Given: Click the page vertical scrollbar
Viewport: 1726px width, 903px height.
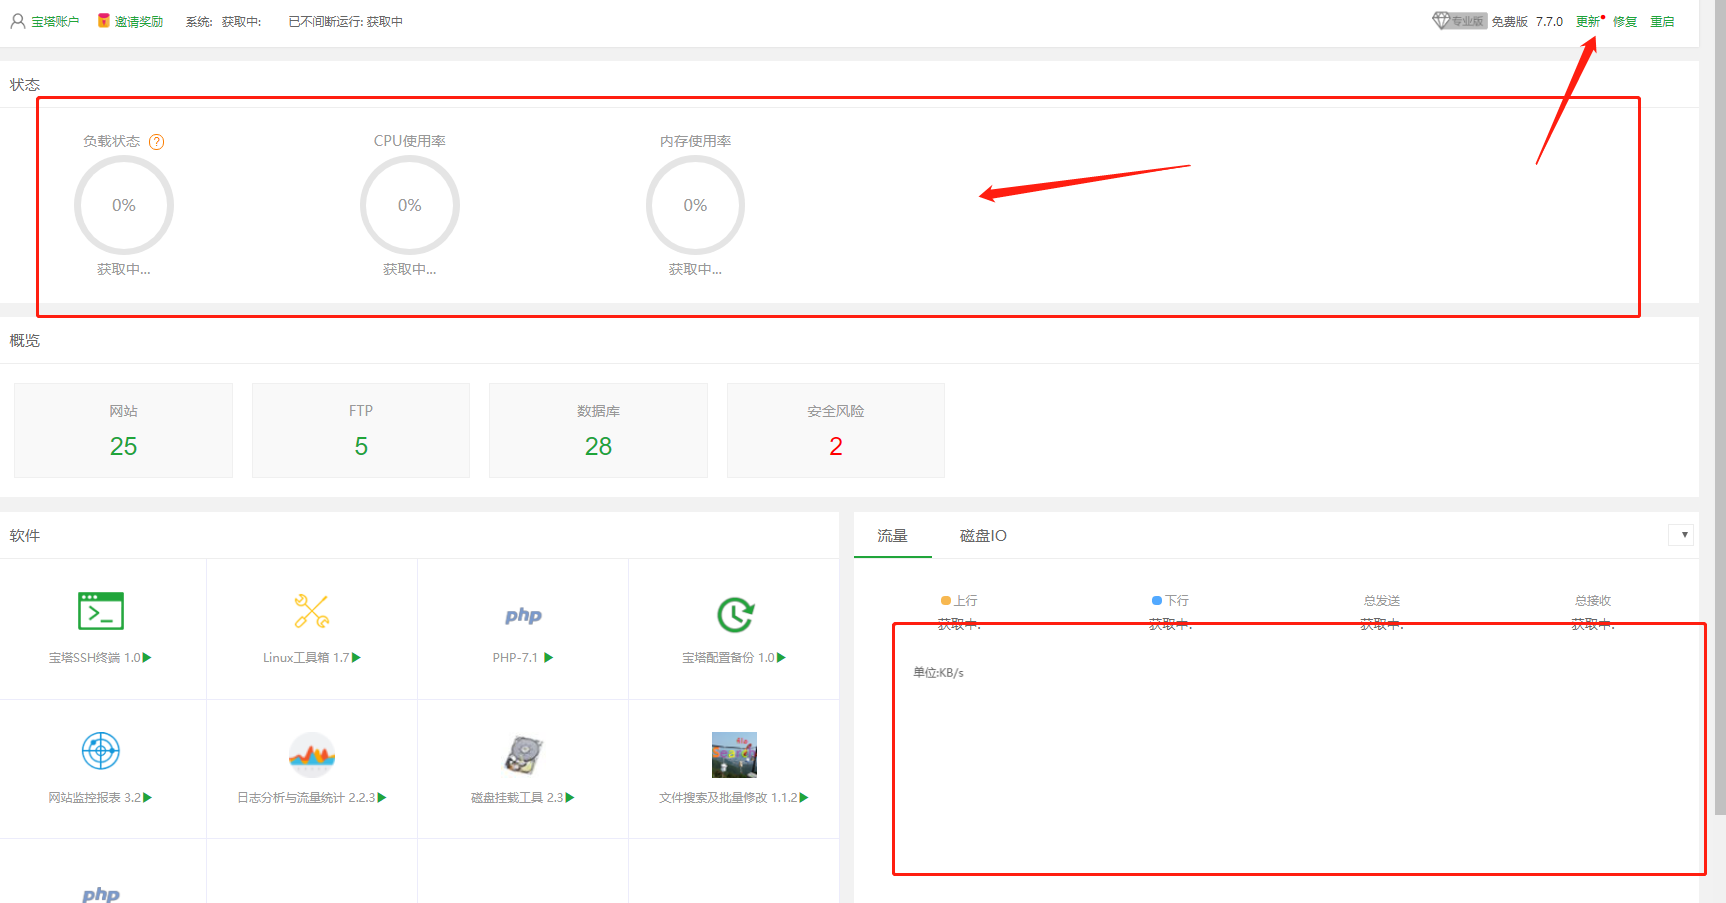Looking at the screenshot, I should click(1720, 407).
